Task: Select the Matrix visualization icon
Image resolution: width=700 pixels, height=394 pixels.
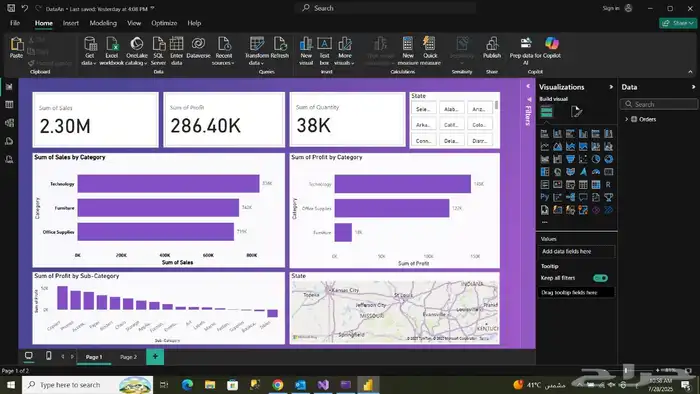Action: point(596,184)
